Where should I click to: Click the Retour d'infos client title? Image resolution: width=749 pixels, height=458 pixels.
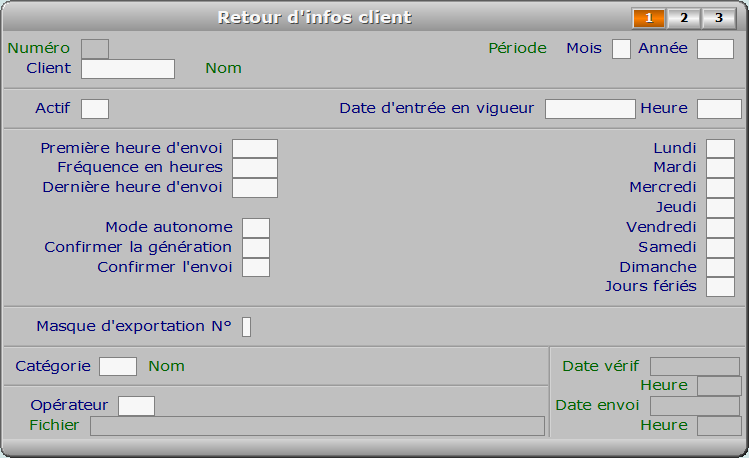pyautogui.click(x=315, y=18)
